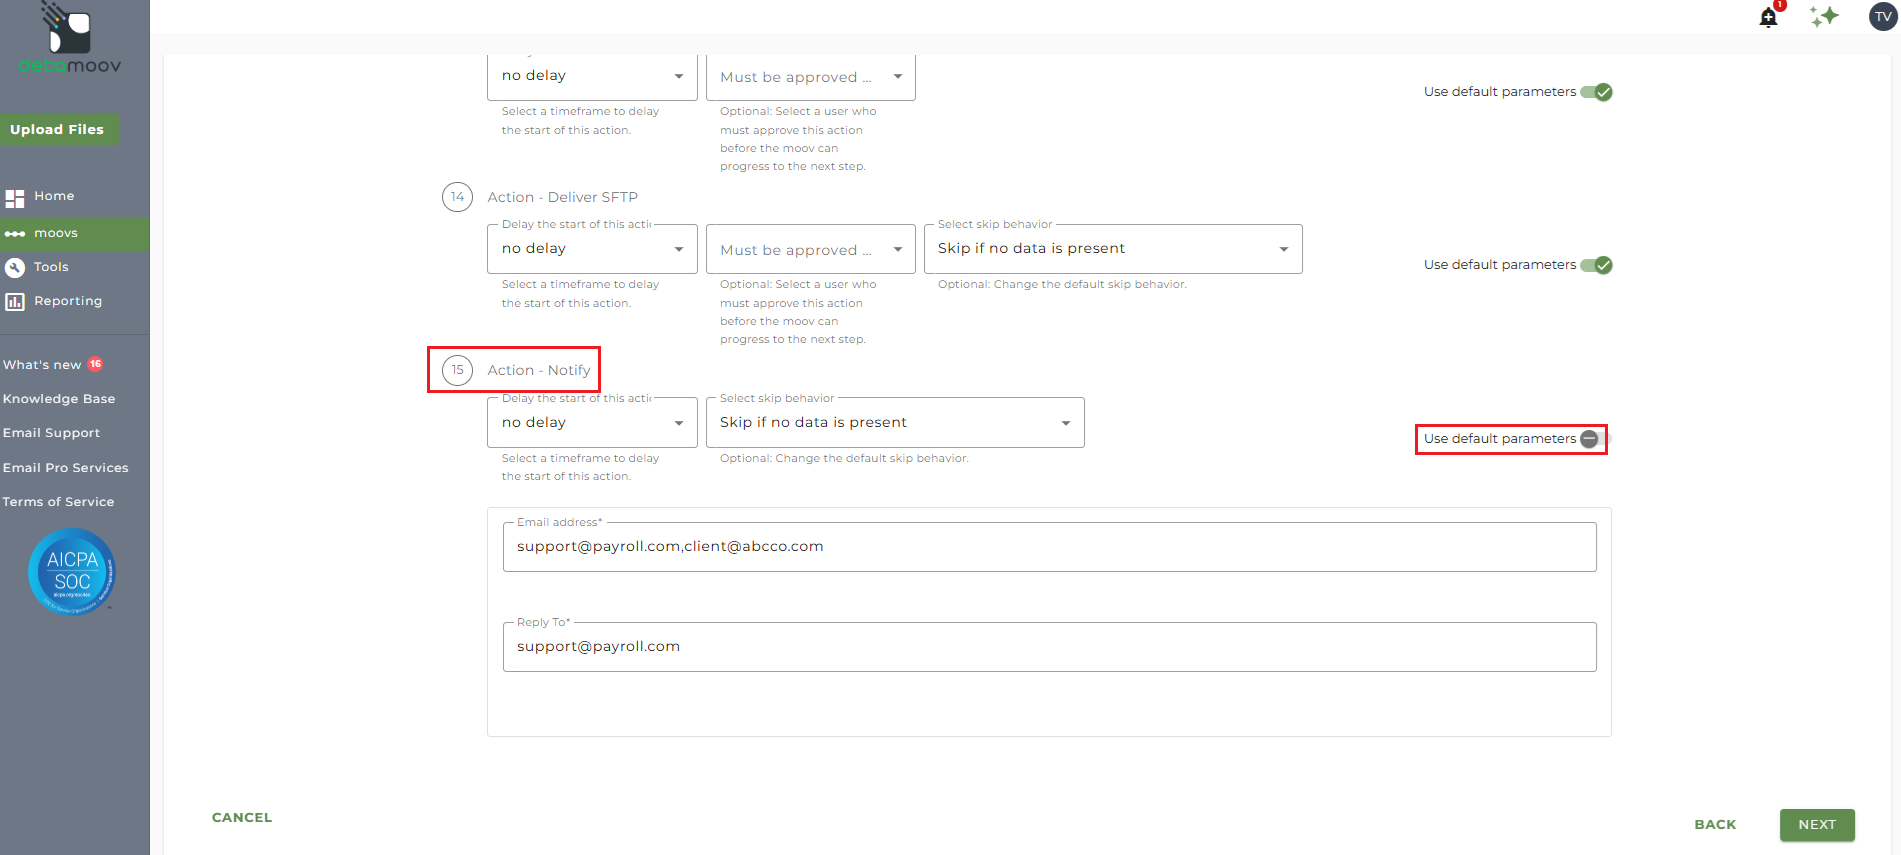Open the moovs sidebar menu item
The image size is (1901, 855).
click(x=56, y=233)
